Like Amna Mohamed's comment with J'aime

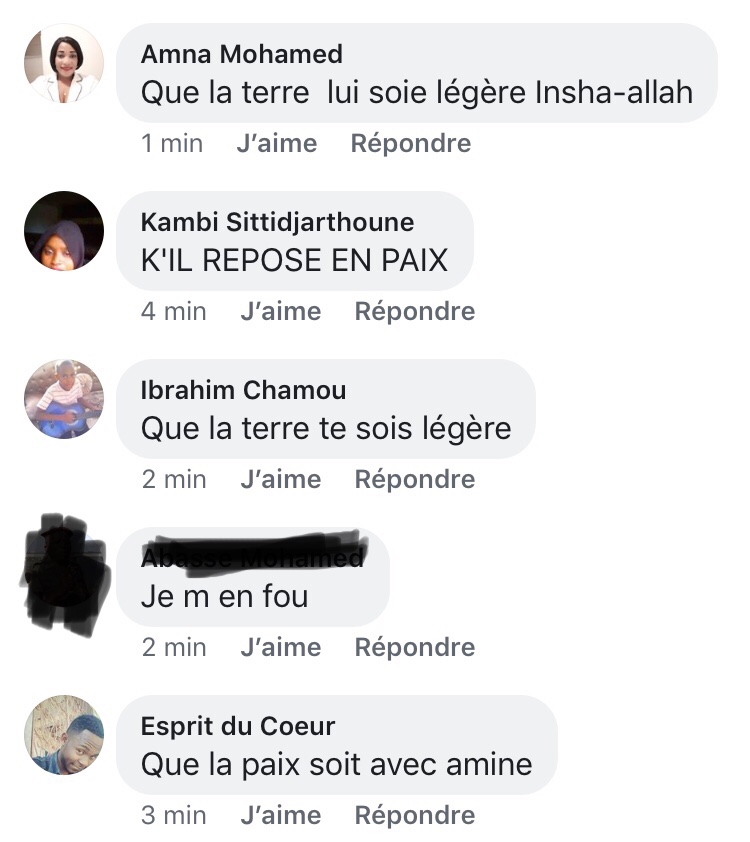click(276, 144)
